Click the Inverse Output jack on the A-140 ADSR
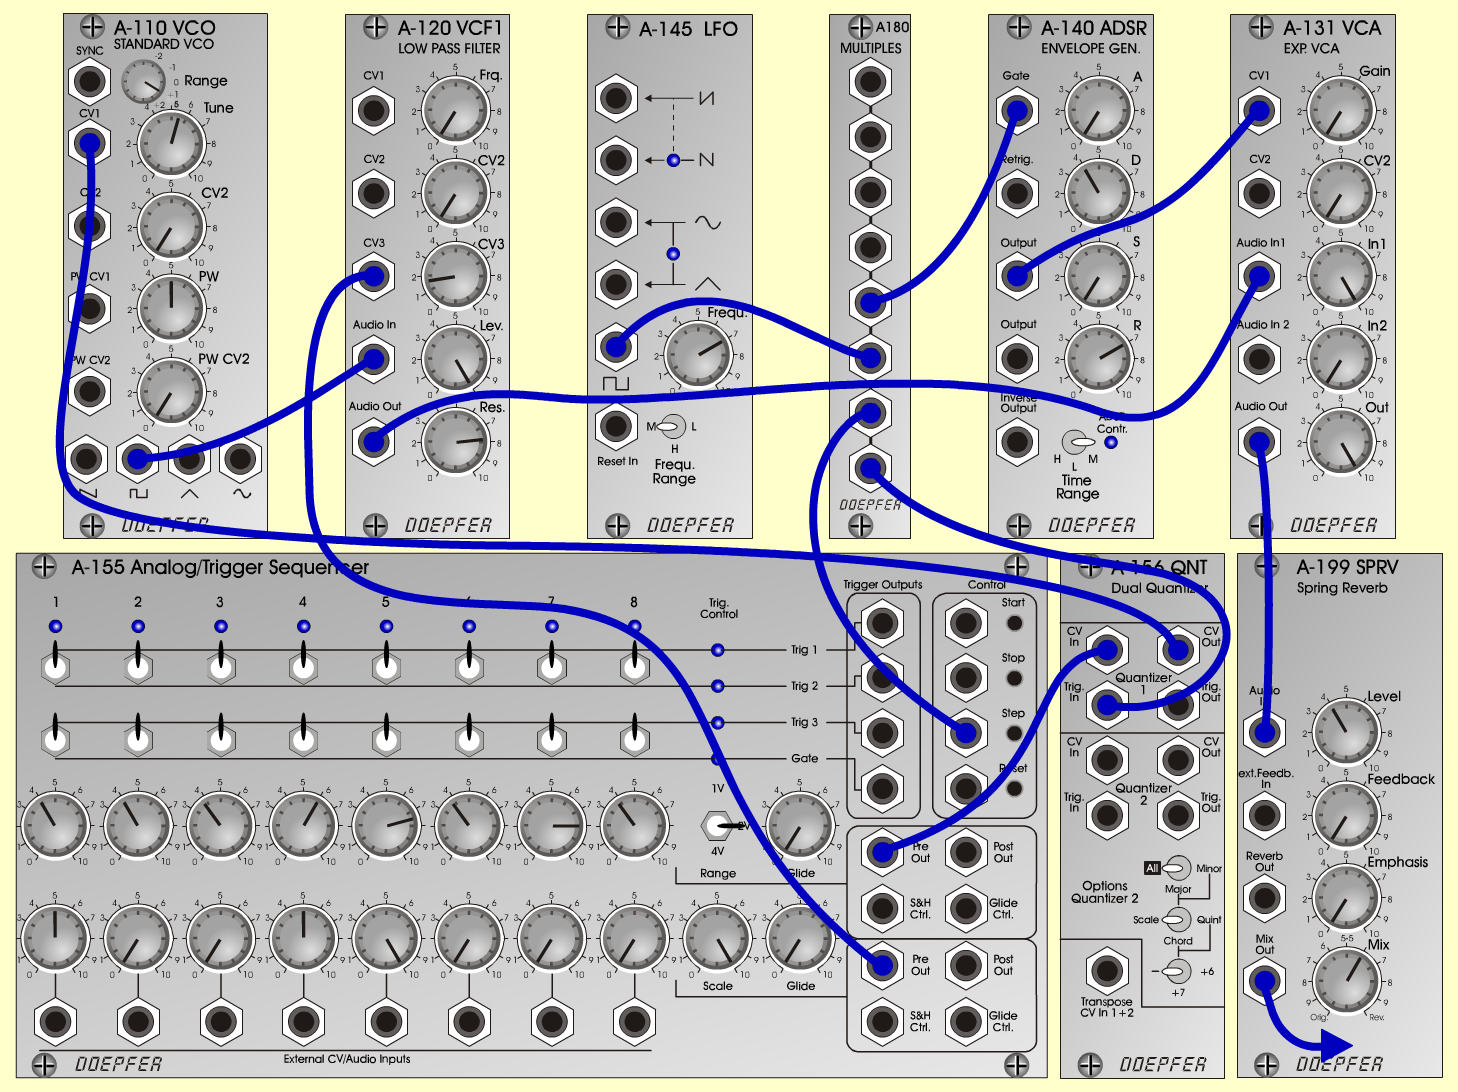The width and height of the screenshot is (1458, 1092). [1017, 440]
